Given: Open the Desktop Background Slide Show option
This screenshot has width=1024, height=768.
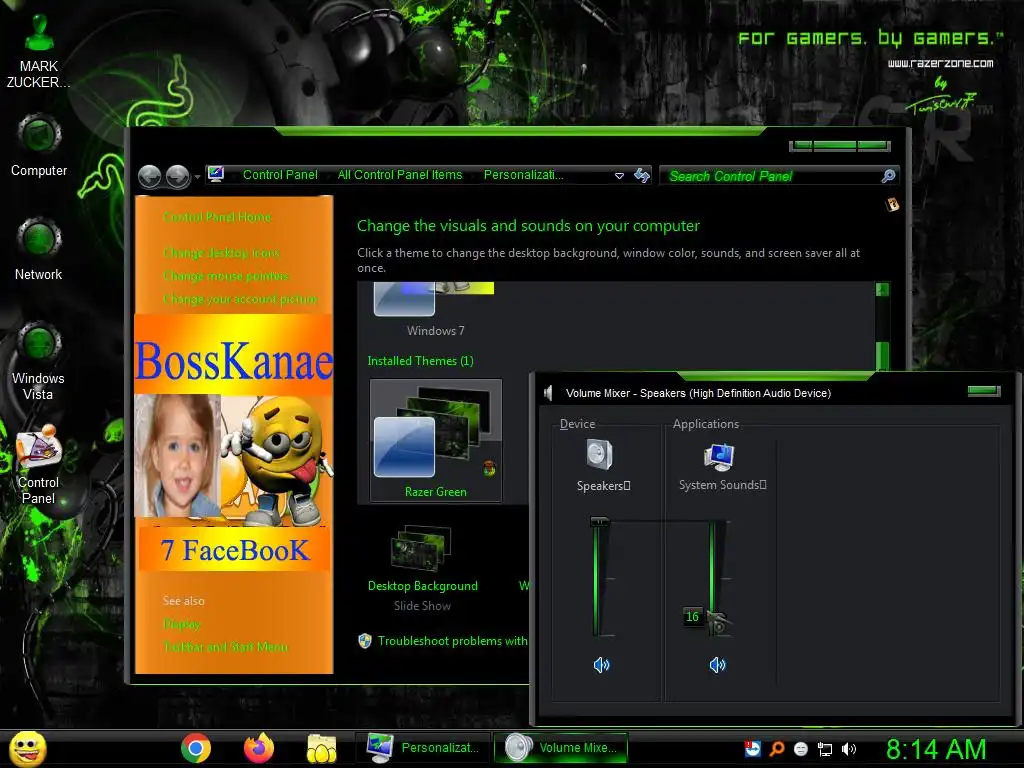Looking at the screenshot, I should (423, 568).
